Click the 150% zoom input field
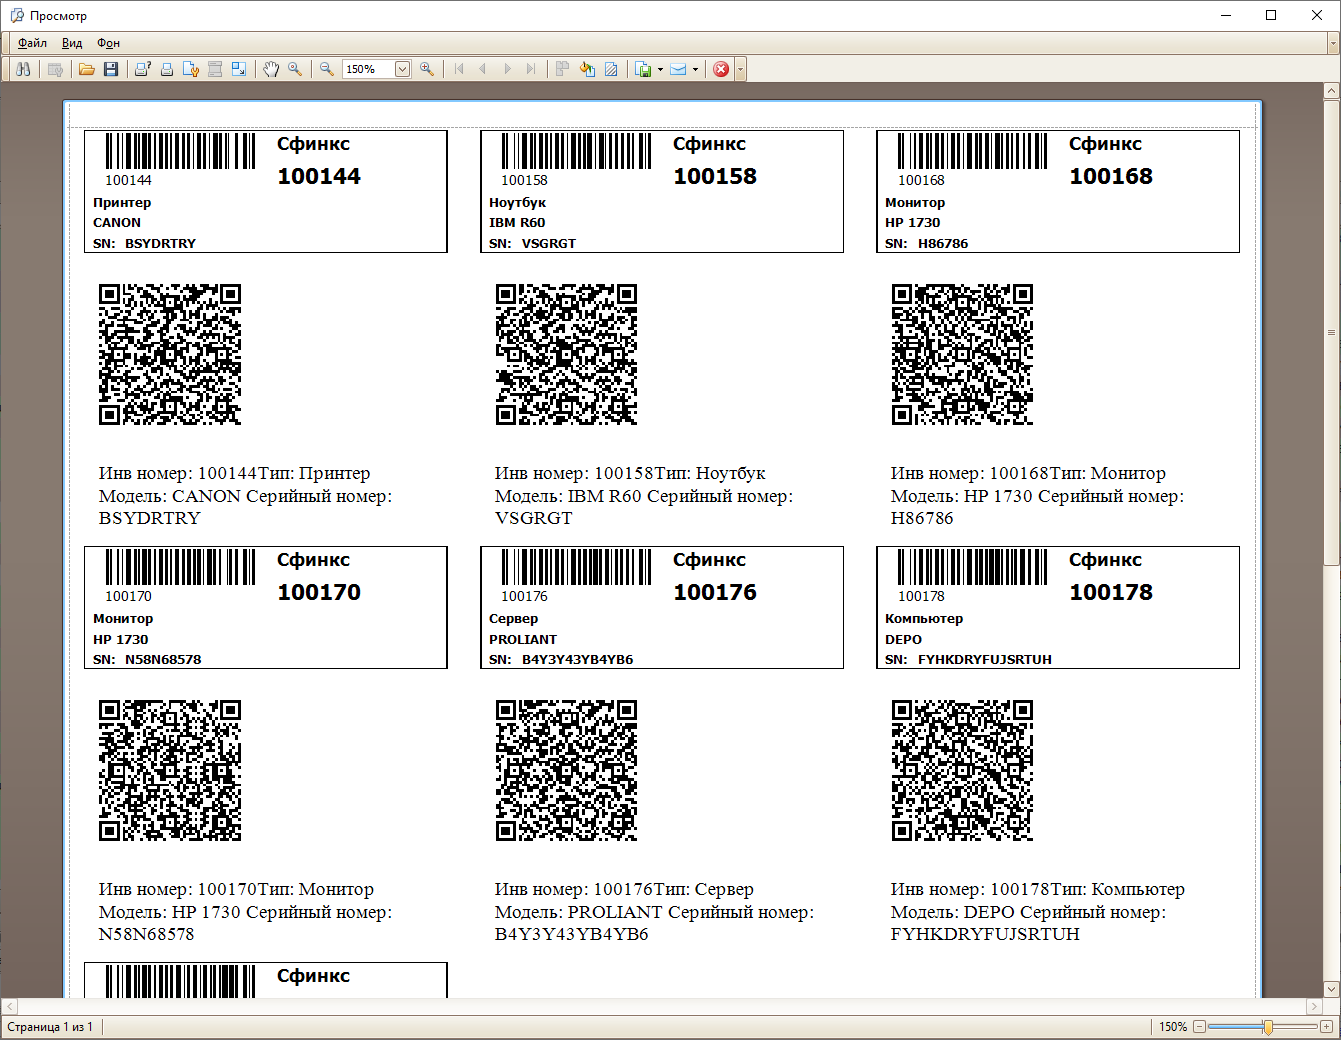Viewport: 1341px width, 1040px height. (368, 69)
